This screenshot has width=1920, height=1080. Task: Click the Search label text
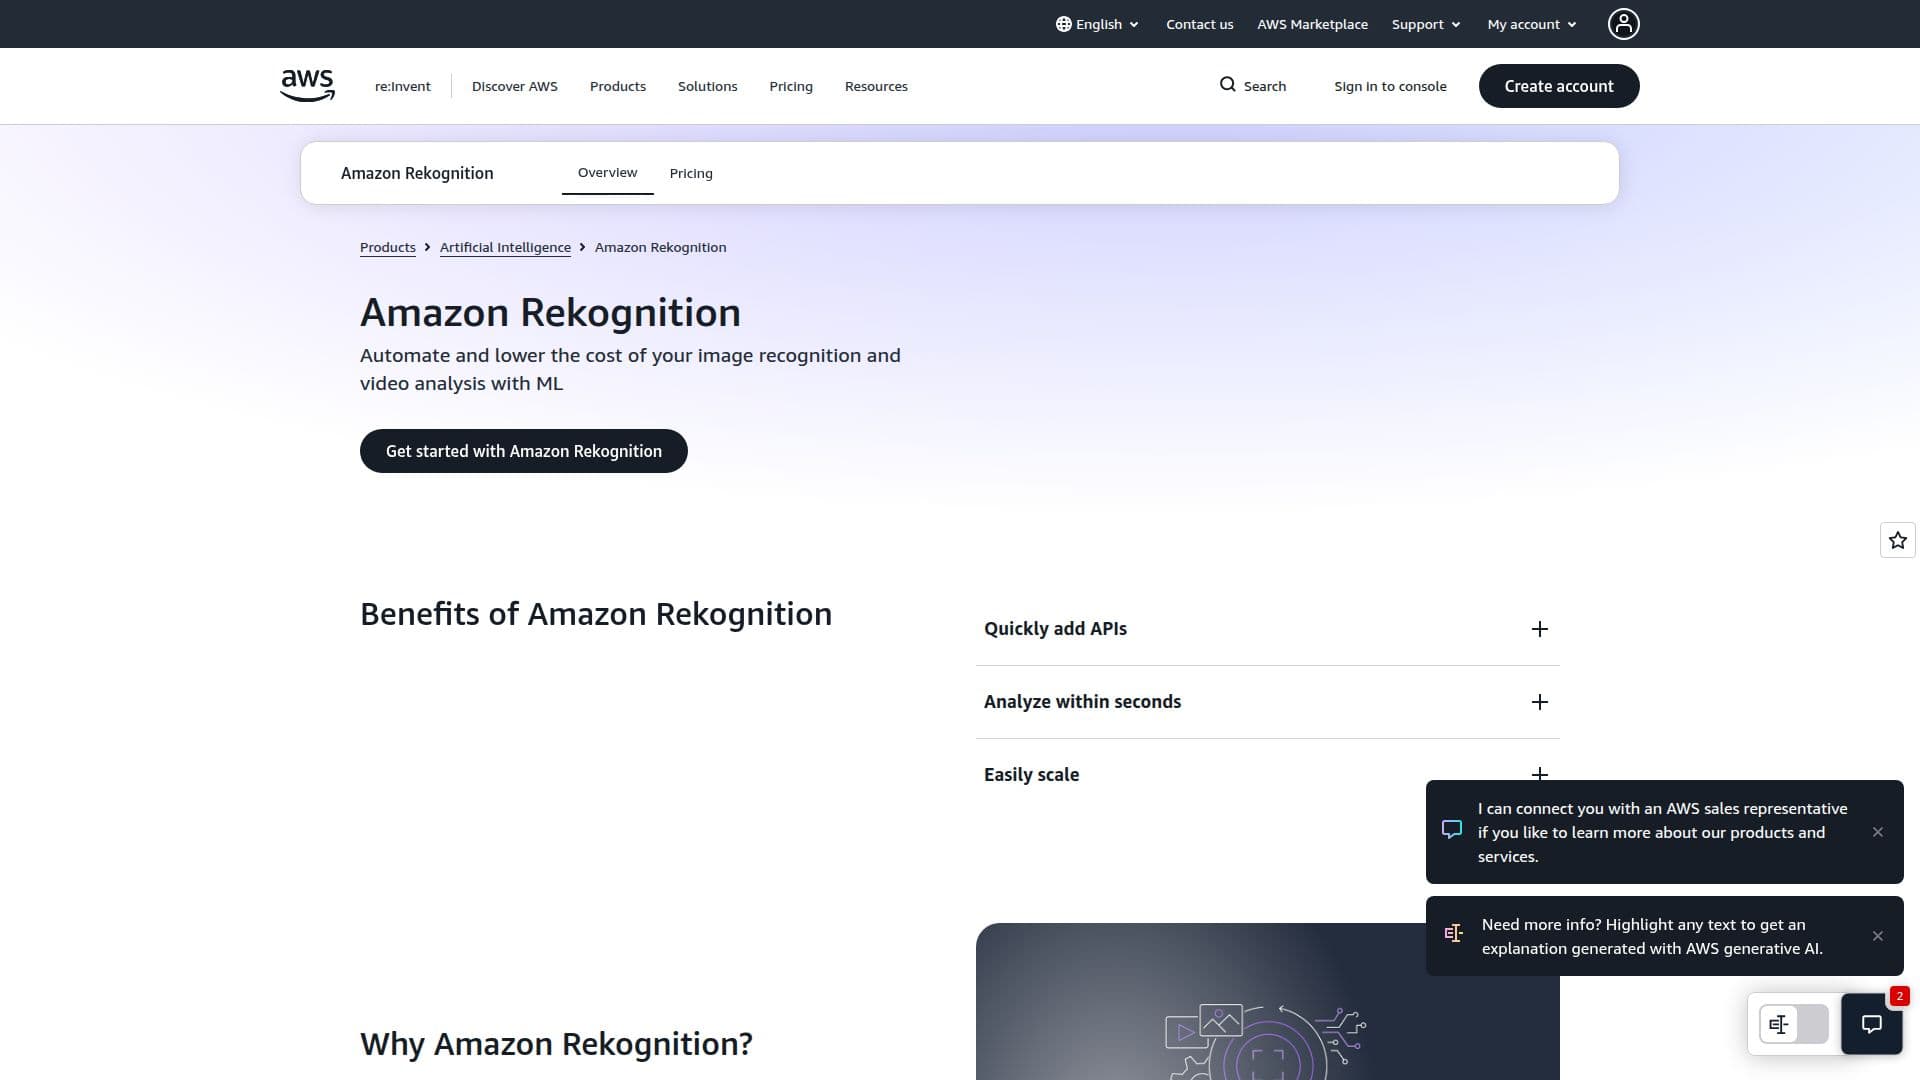click(x=1264, y=86)
